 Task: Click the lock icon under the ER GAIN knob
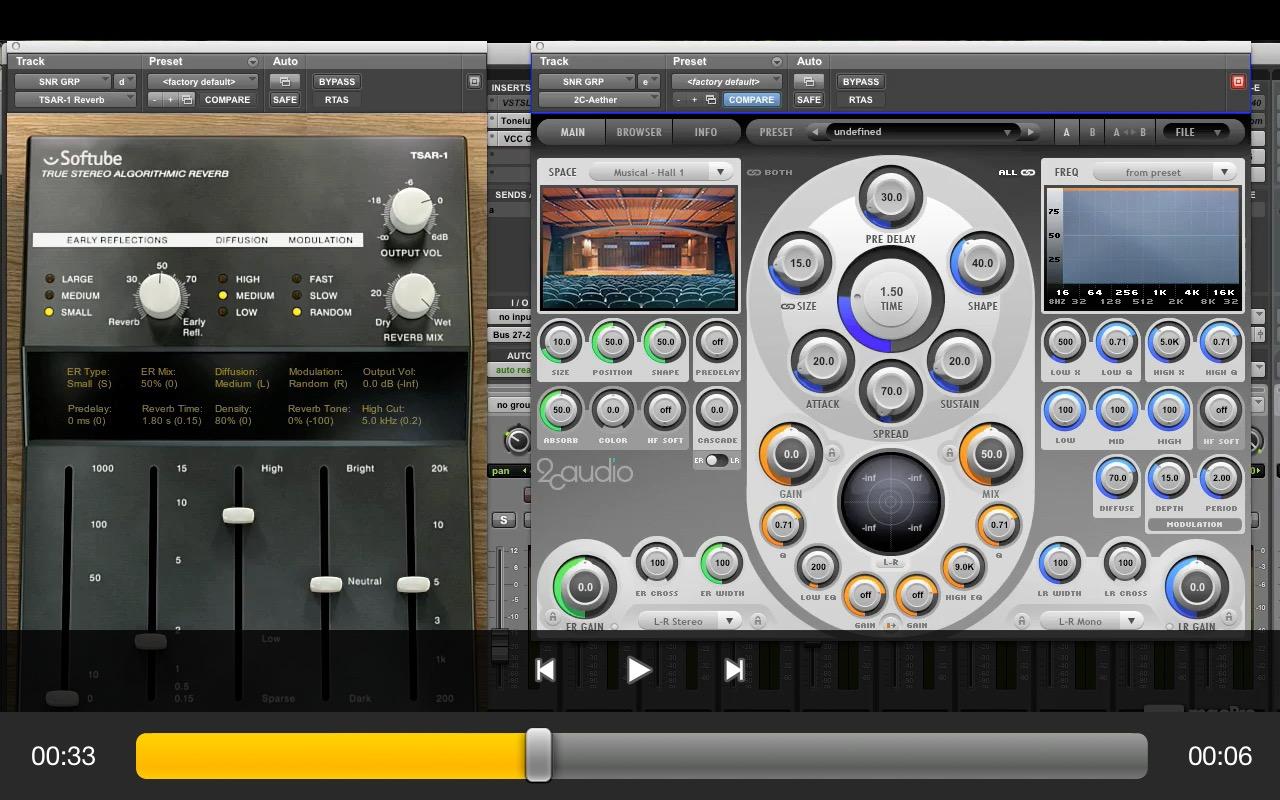pos(552,617)
